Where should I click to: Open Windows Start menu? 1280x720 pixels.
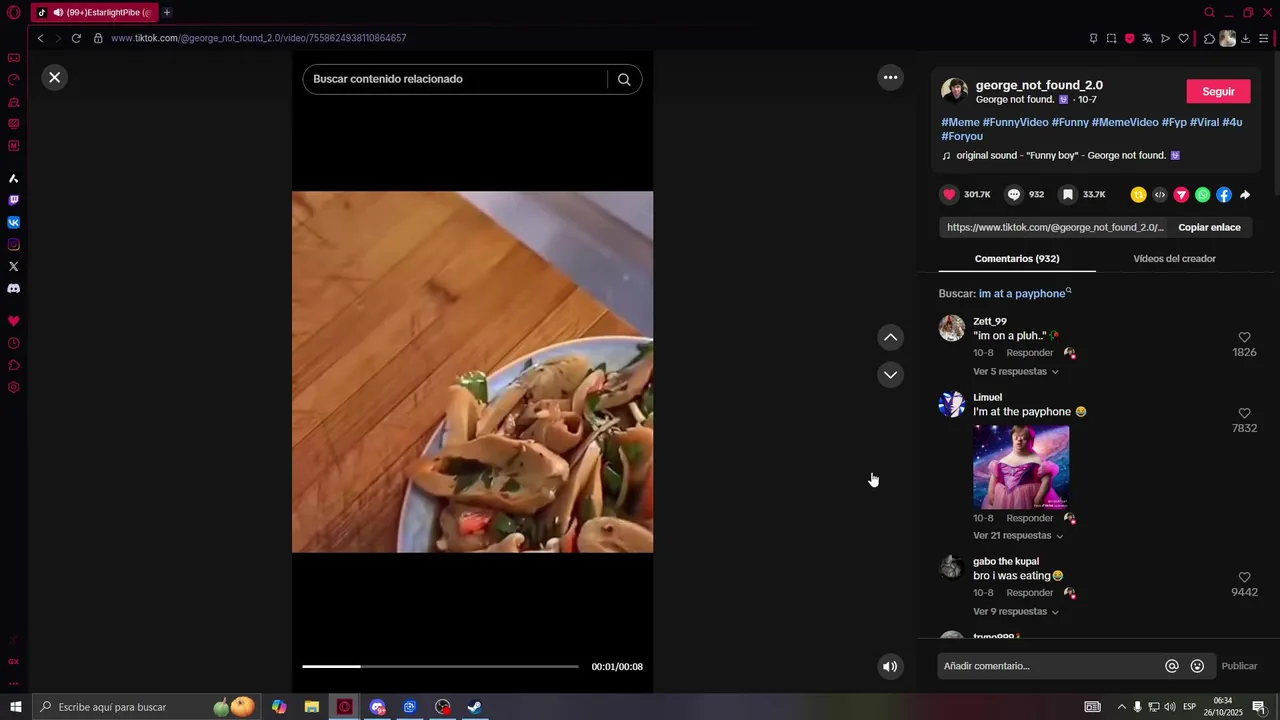click(x=15, y=707)
